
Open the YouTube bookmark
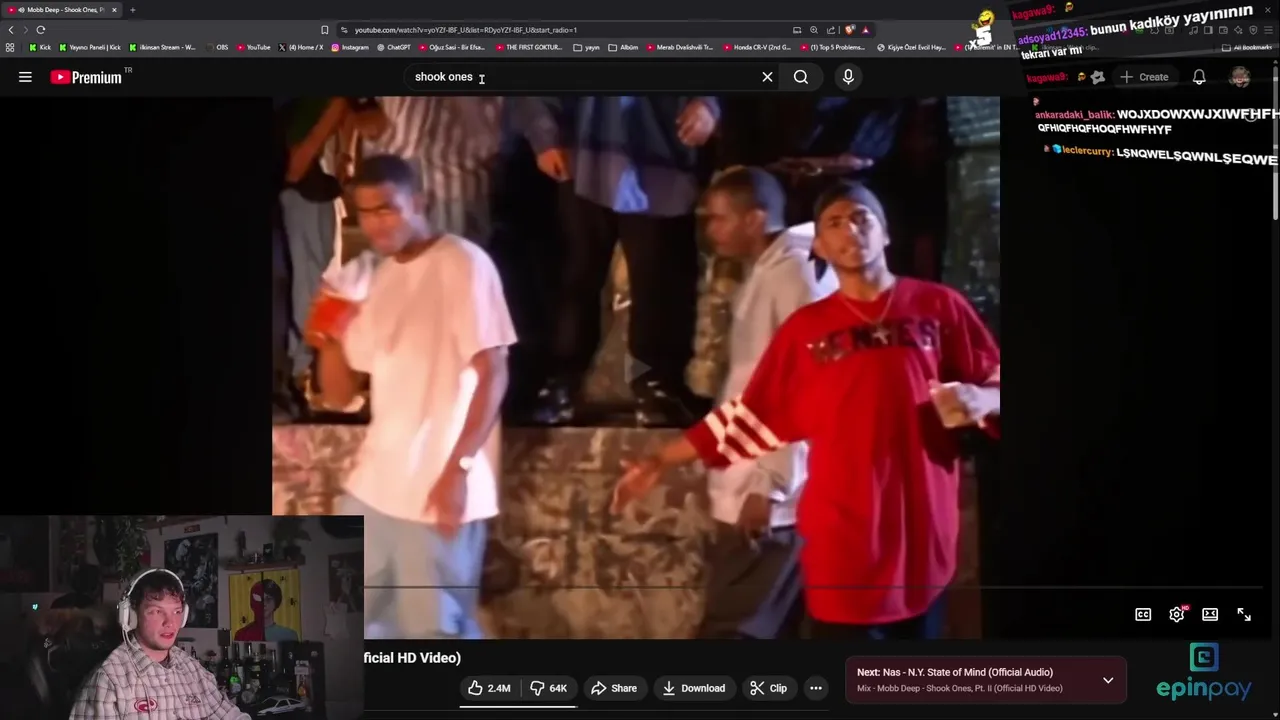click(x=253, y=47)
